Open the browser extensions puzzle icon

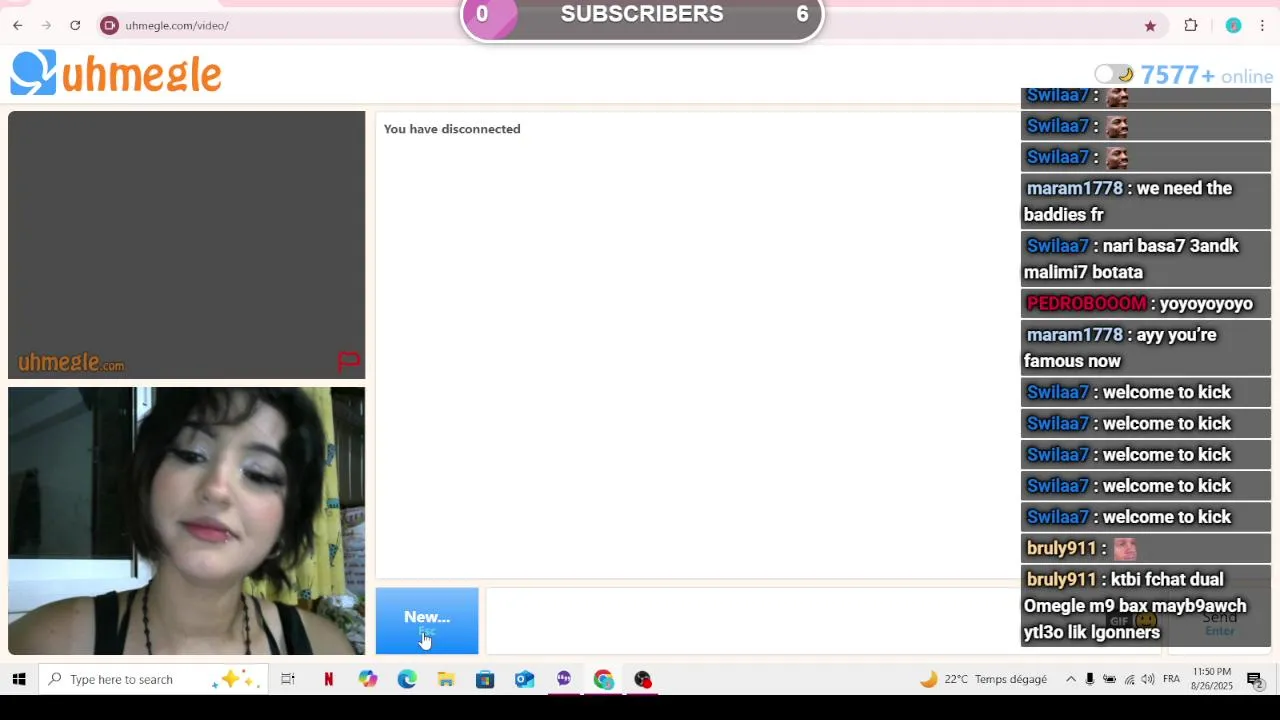(1191, 26)
